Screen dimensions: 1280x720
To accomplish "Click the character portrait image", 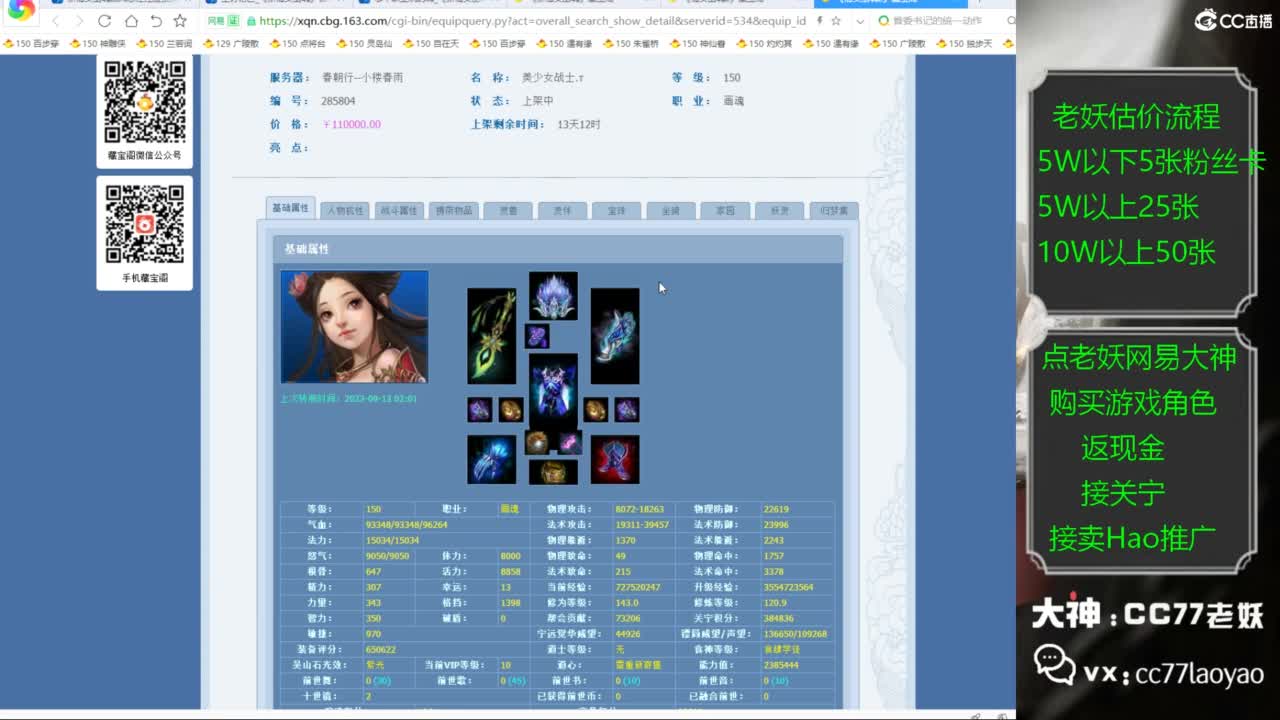I will pyautogui.click(x=354, y=326).
